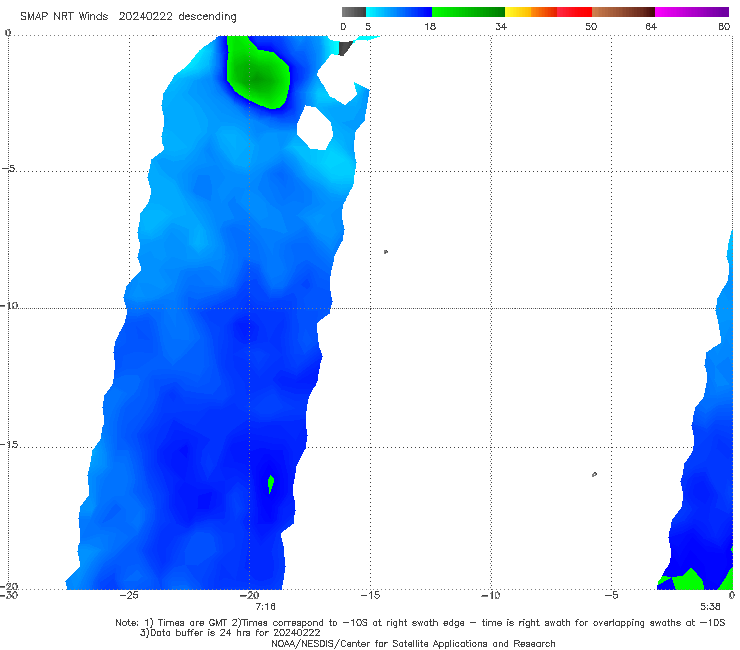The height and width of the screenshot is (650, 740).
Task: Click the dark gray low-wind patch at the top
Action: 345,48
